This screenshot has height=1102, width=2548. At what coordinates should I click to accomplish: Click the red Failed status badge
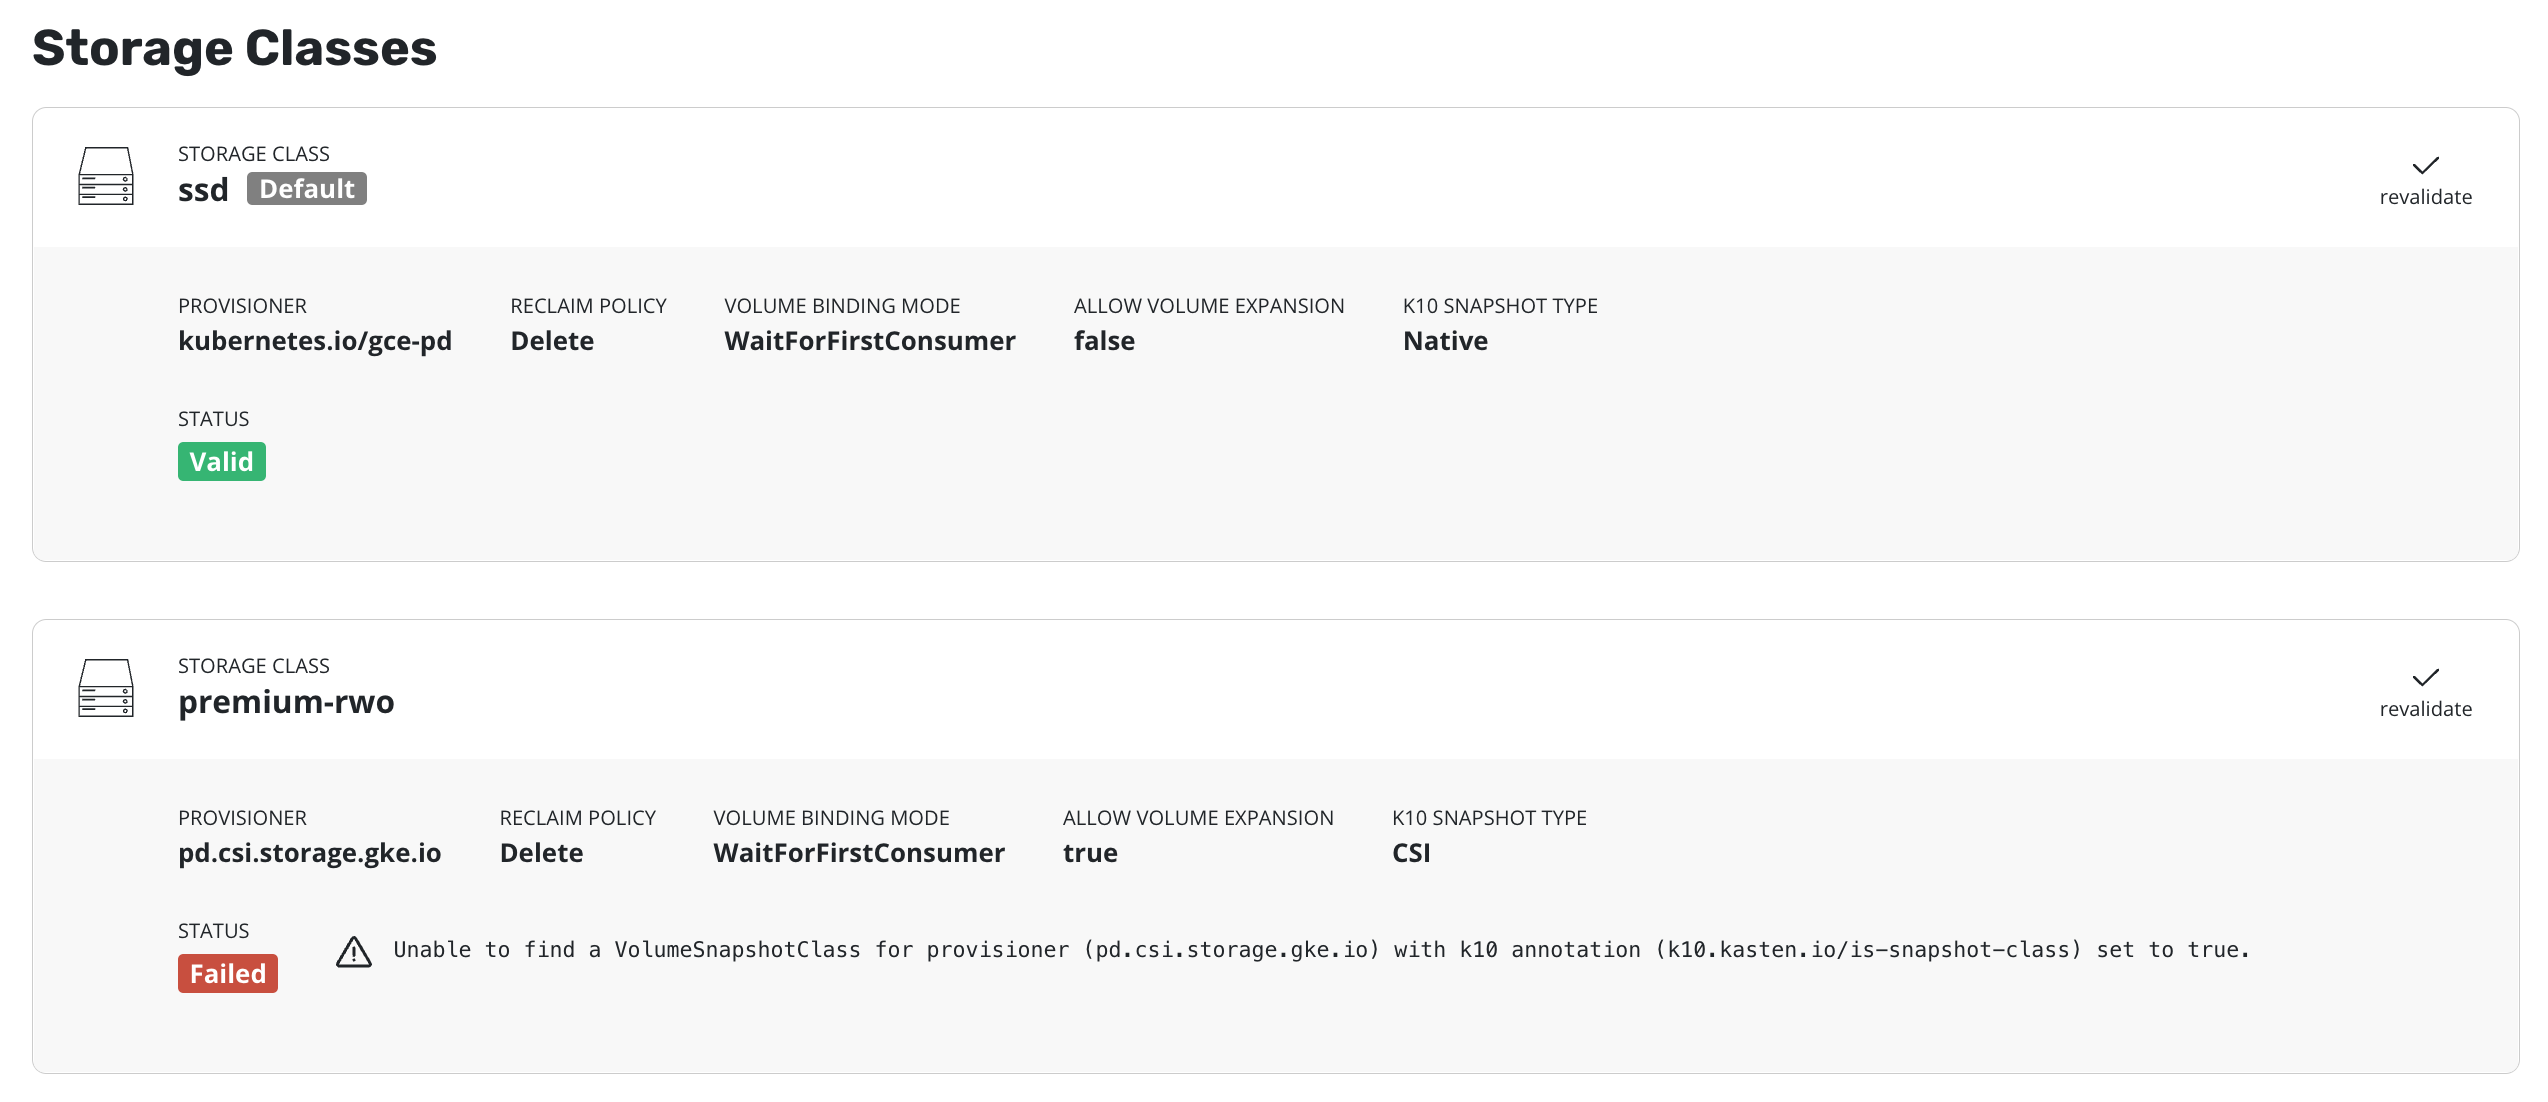(x=227, y=974)
